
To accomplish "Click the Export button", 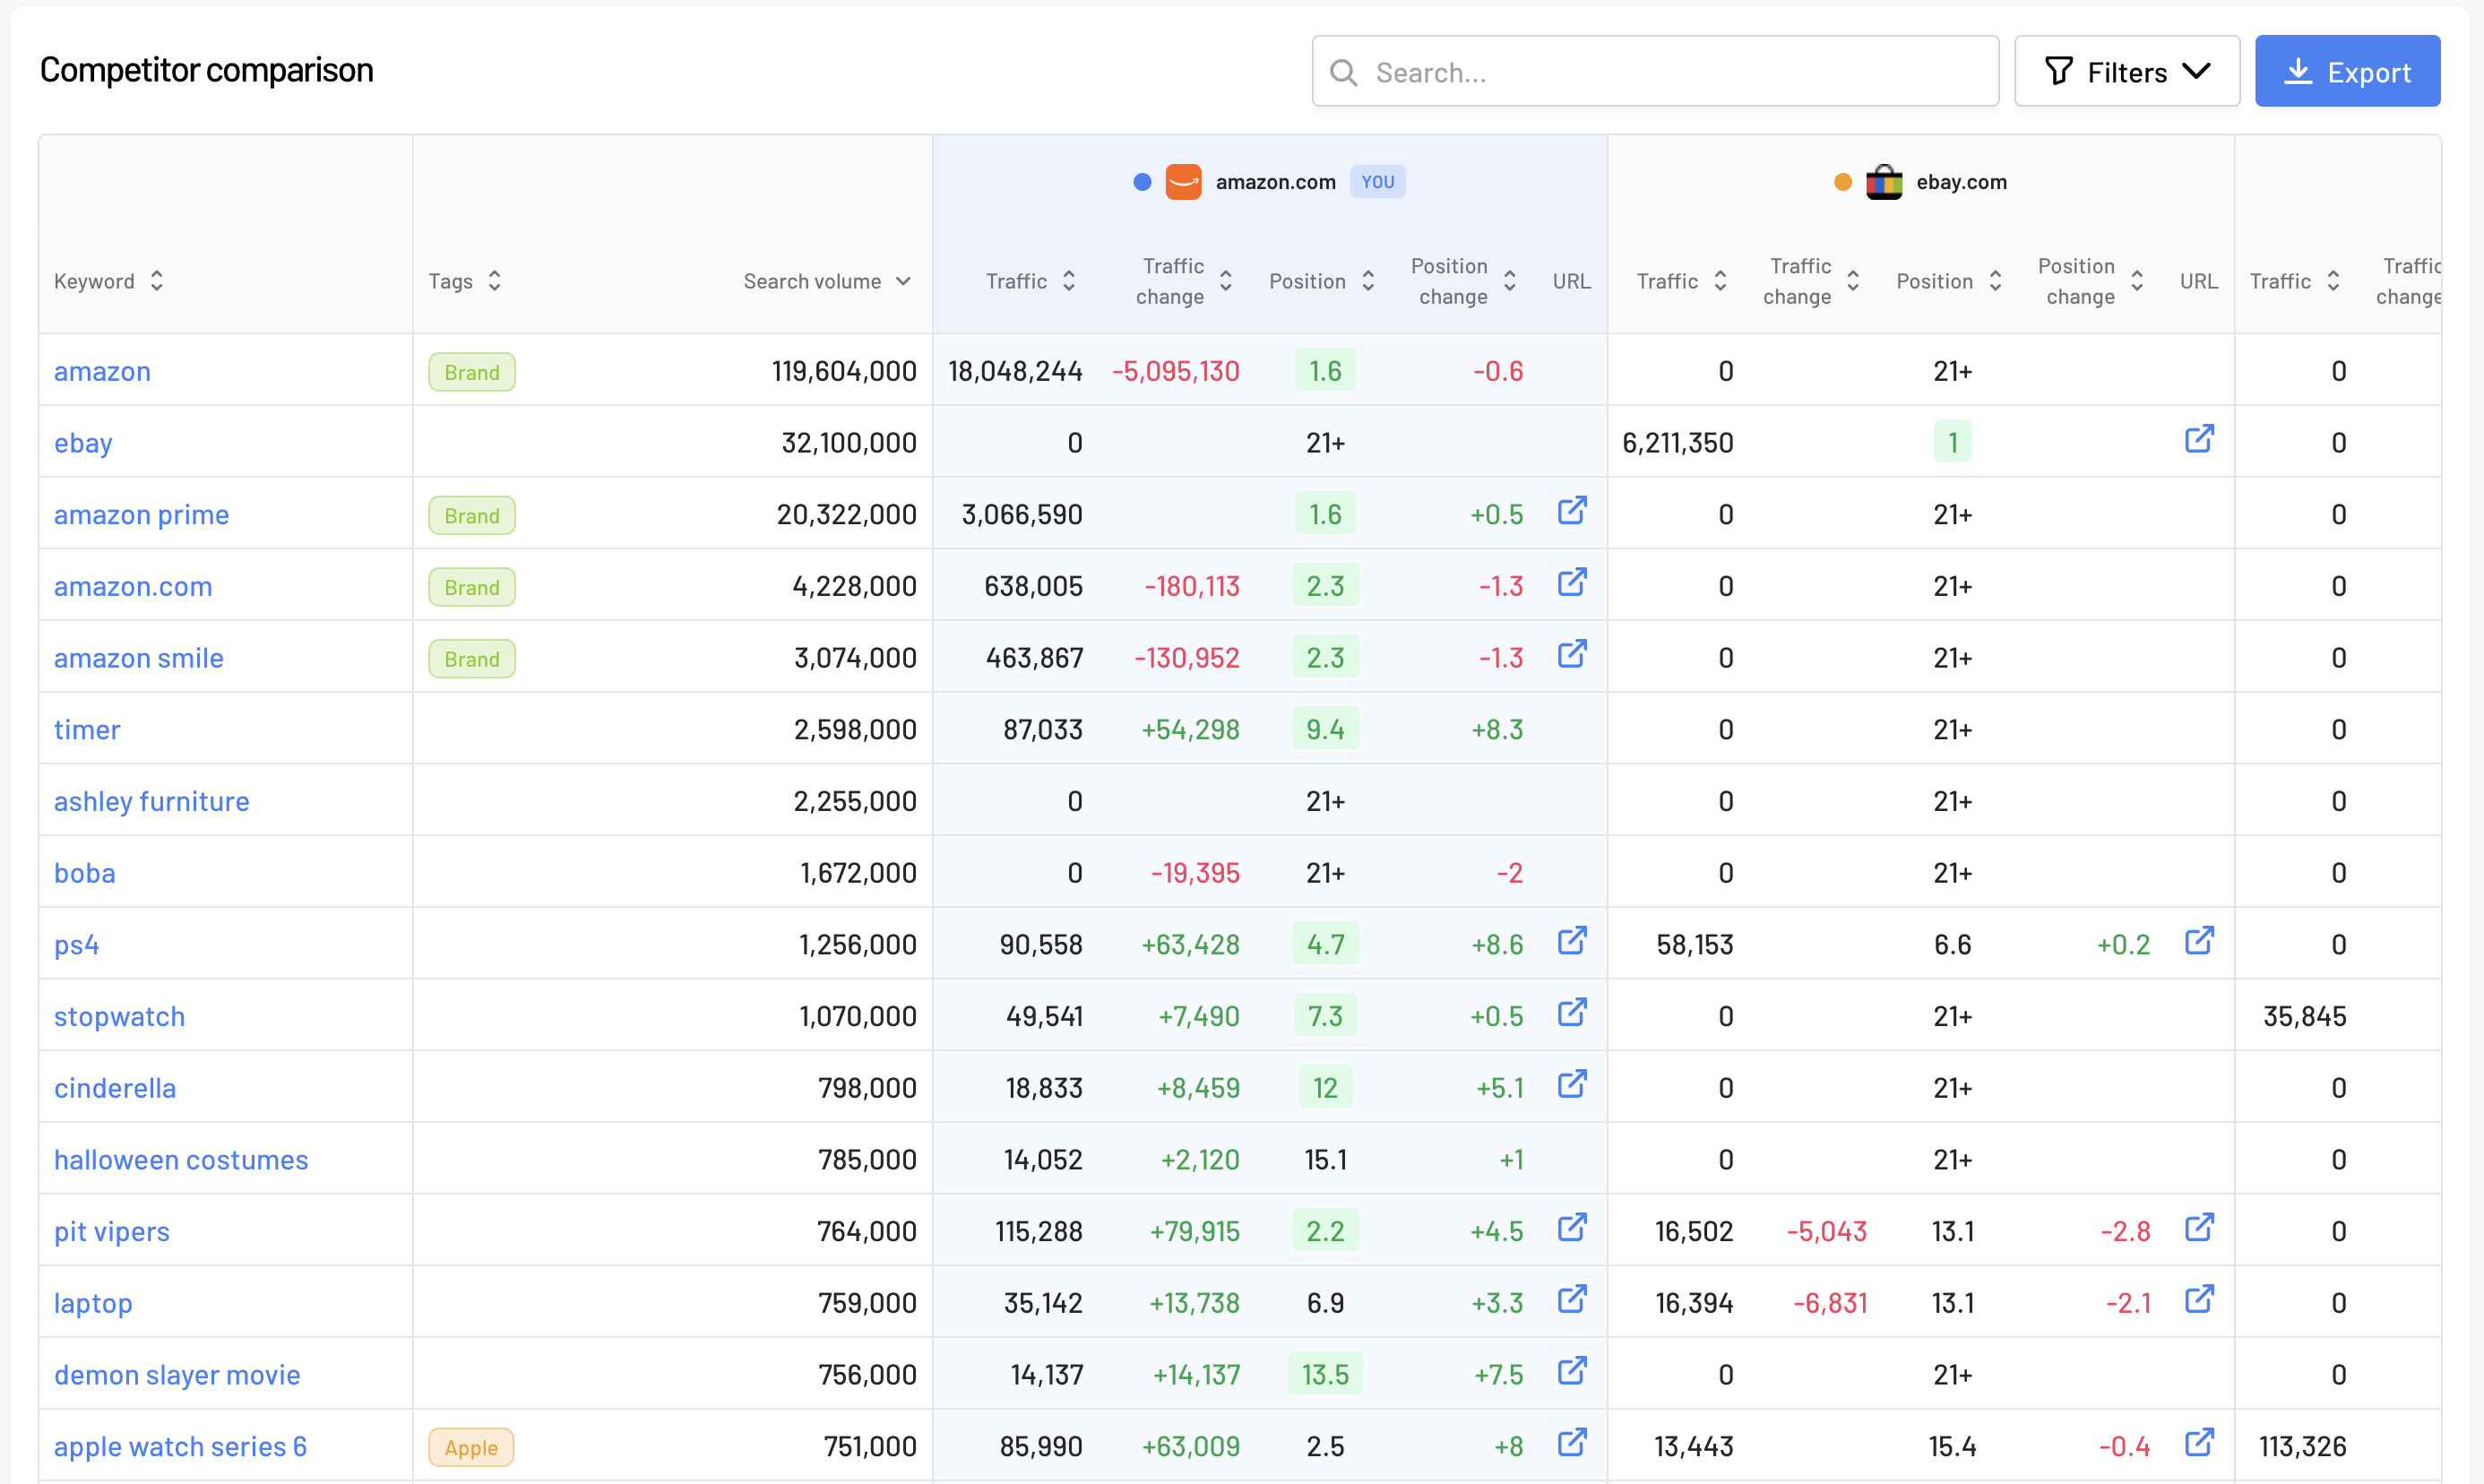I will (x=2346, y=72).
